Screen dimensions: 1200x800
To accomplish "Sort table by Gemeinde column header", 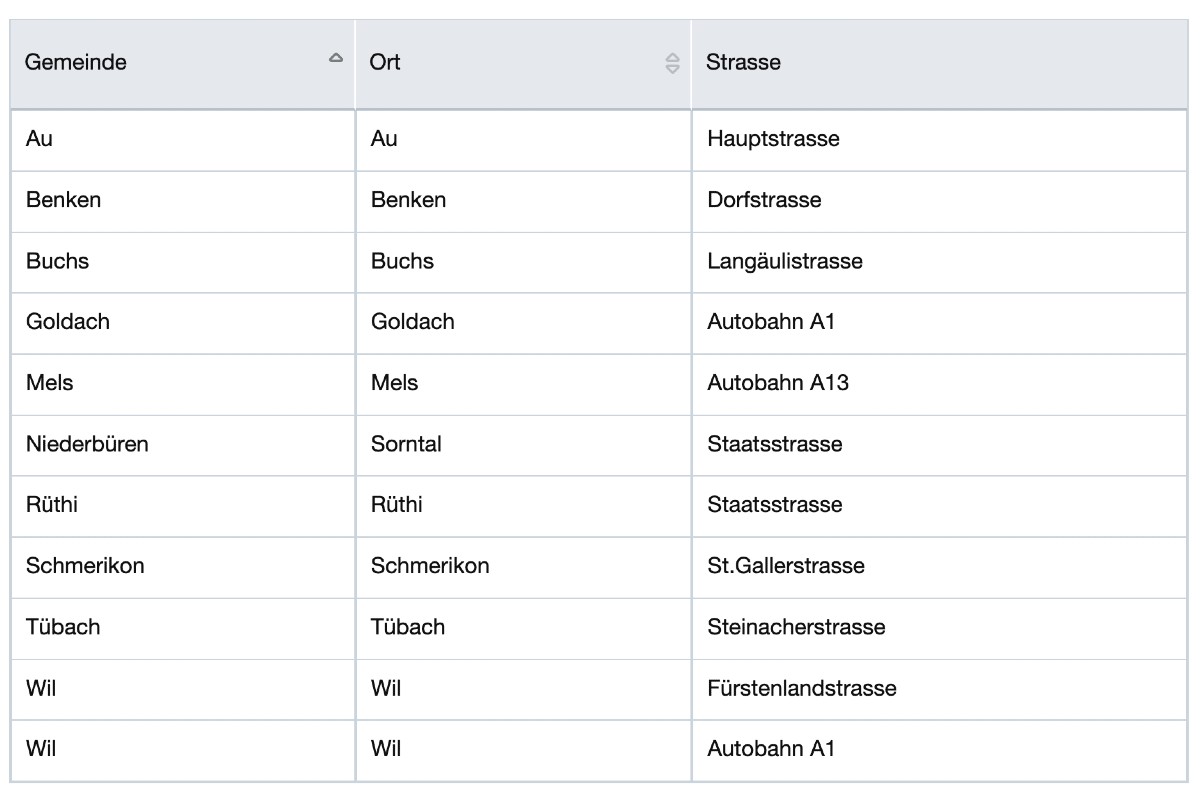I will pyautogui.click(x=76, y=63).
